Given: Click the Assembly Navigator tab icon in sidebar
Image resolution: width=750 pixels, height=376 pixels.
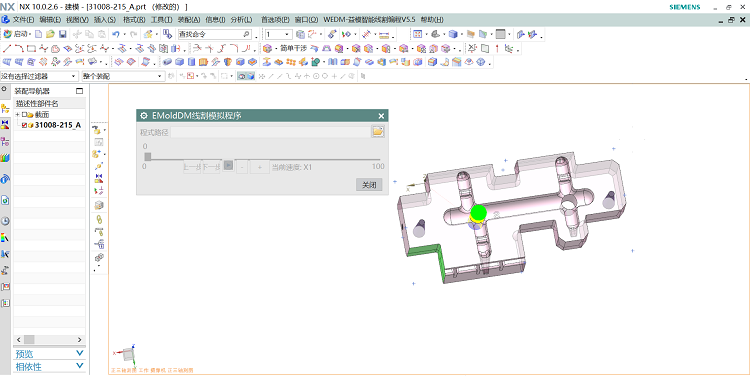Looking at the screenshot, I should pyautogui.click(x=5, y=109).
